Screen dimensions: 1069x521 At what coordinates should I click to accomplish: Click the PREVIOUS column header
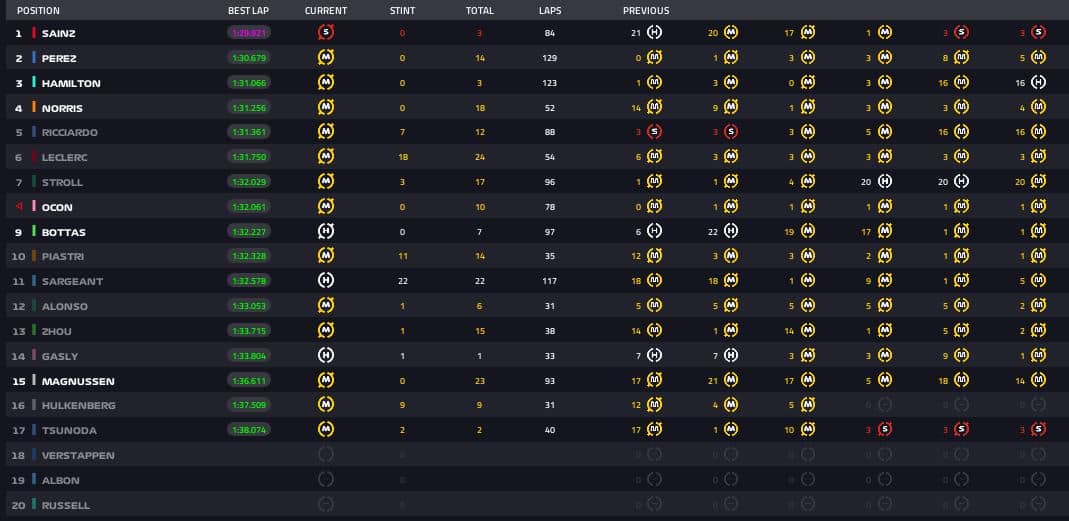pyautogui.click(x=646, y=10)
